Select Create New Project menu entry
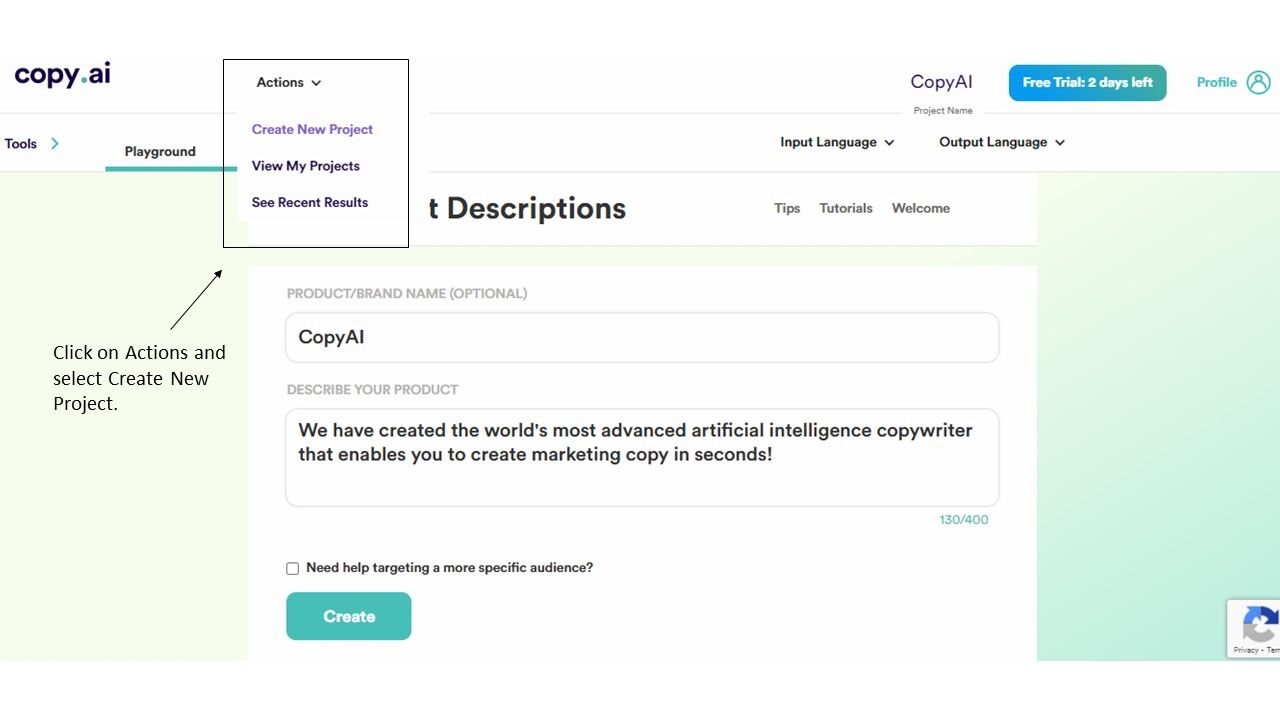 (x=312, y=129)
